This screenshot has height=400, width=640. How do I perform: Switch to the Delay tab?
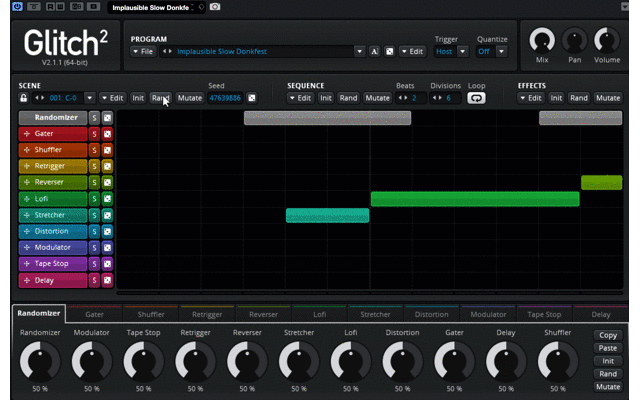pos(600,314)
